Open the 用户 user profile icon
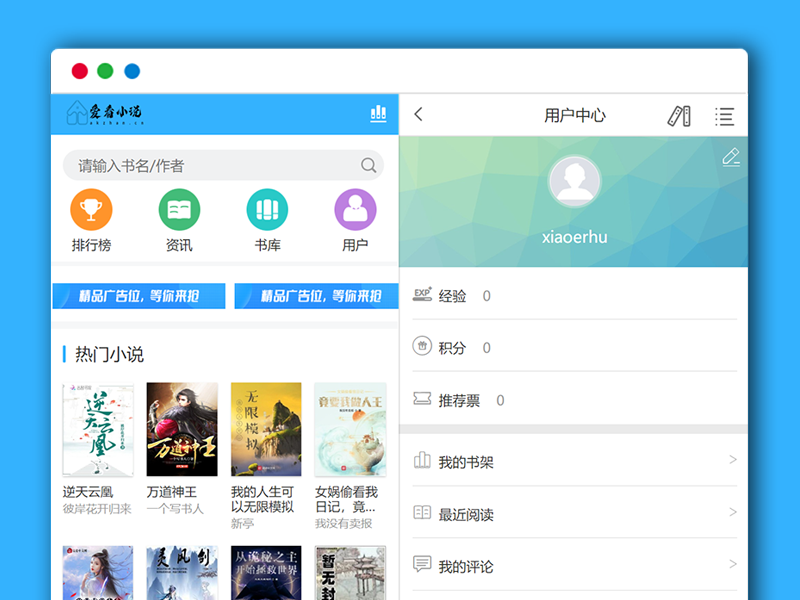Screen dimensions: 800x600 click(x=354, y=210)
